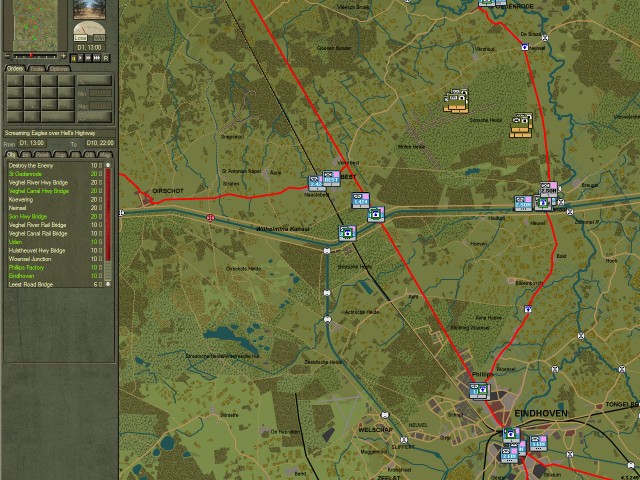Select unit at highway canal bridge near Best
Image resolution: width=640 pixels, height=480 pixels.
tap(376, 214)
